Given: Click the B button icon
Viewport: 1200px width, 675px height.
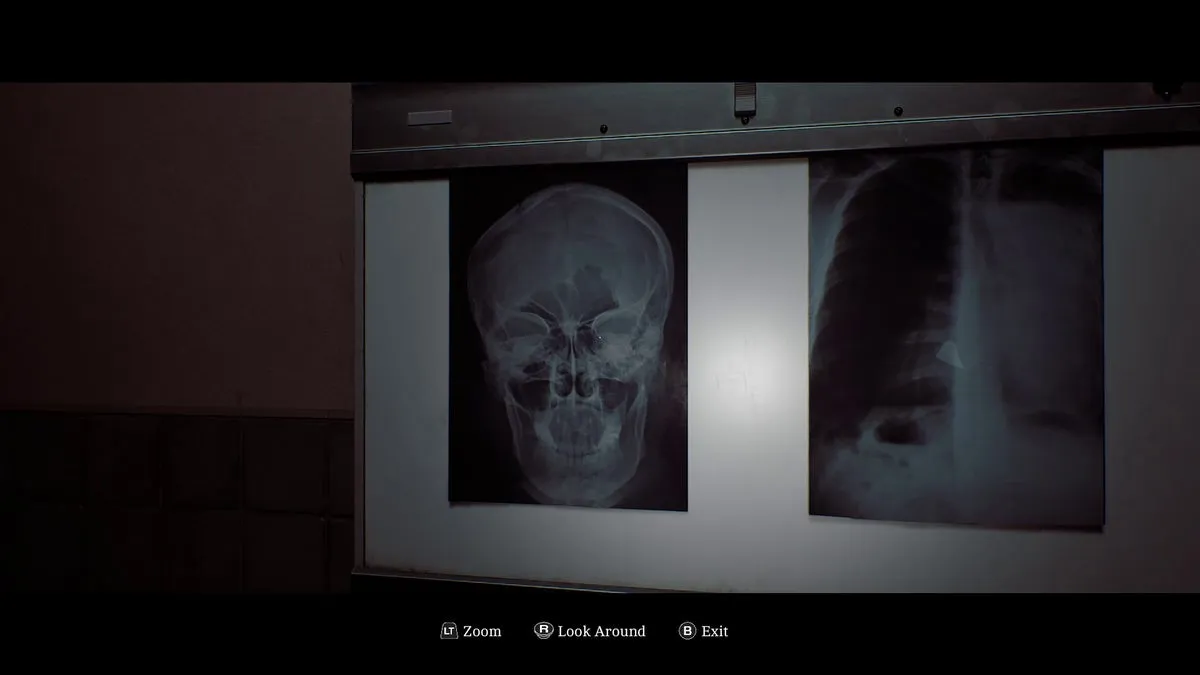Looking at the screenshot, I should click(687, 631).
